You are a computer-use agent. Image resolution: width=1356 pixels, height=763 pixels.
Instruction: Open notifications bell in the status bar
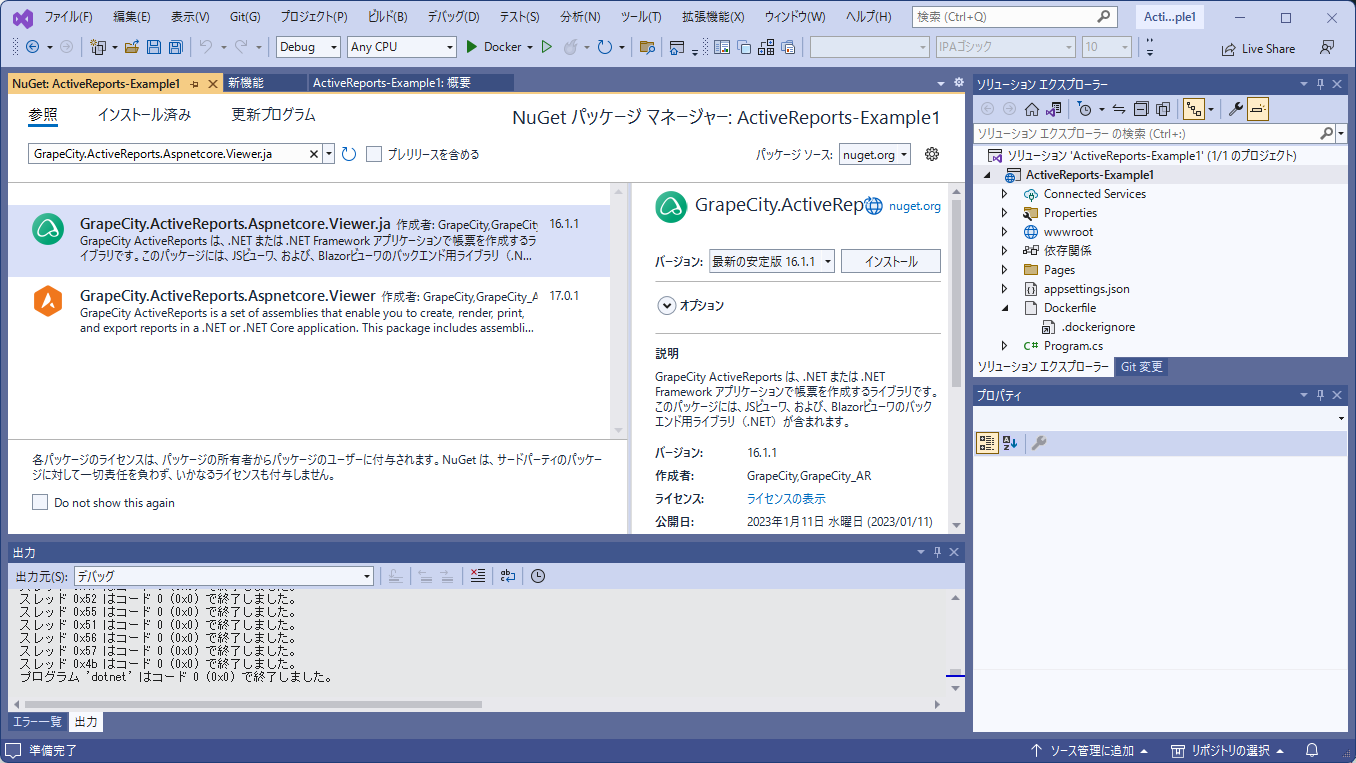click(x=1312, y=750)
